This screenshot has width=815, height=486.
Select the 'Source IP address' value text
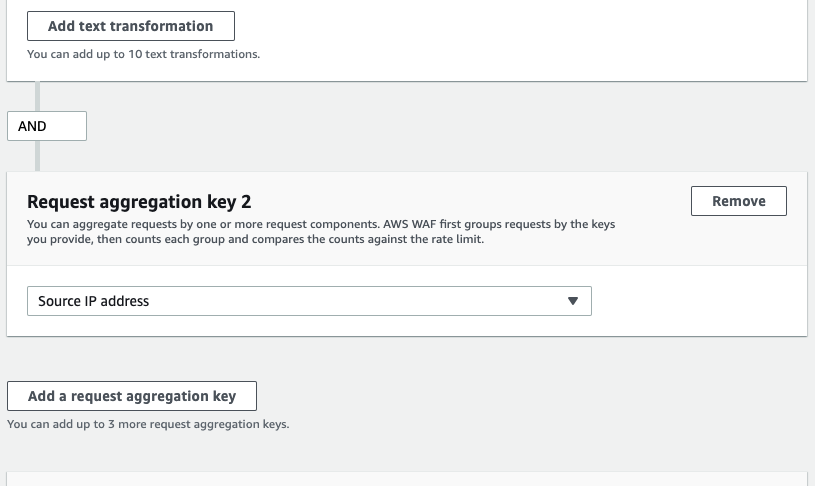pos(94,301)
